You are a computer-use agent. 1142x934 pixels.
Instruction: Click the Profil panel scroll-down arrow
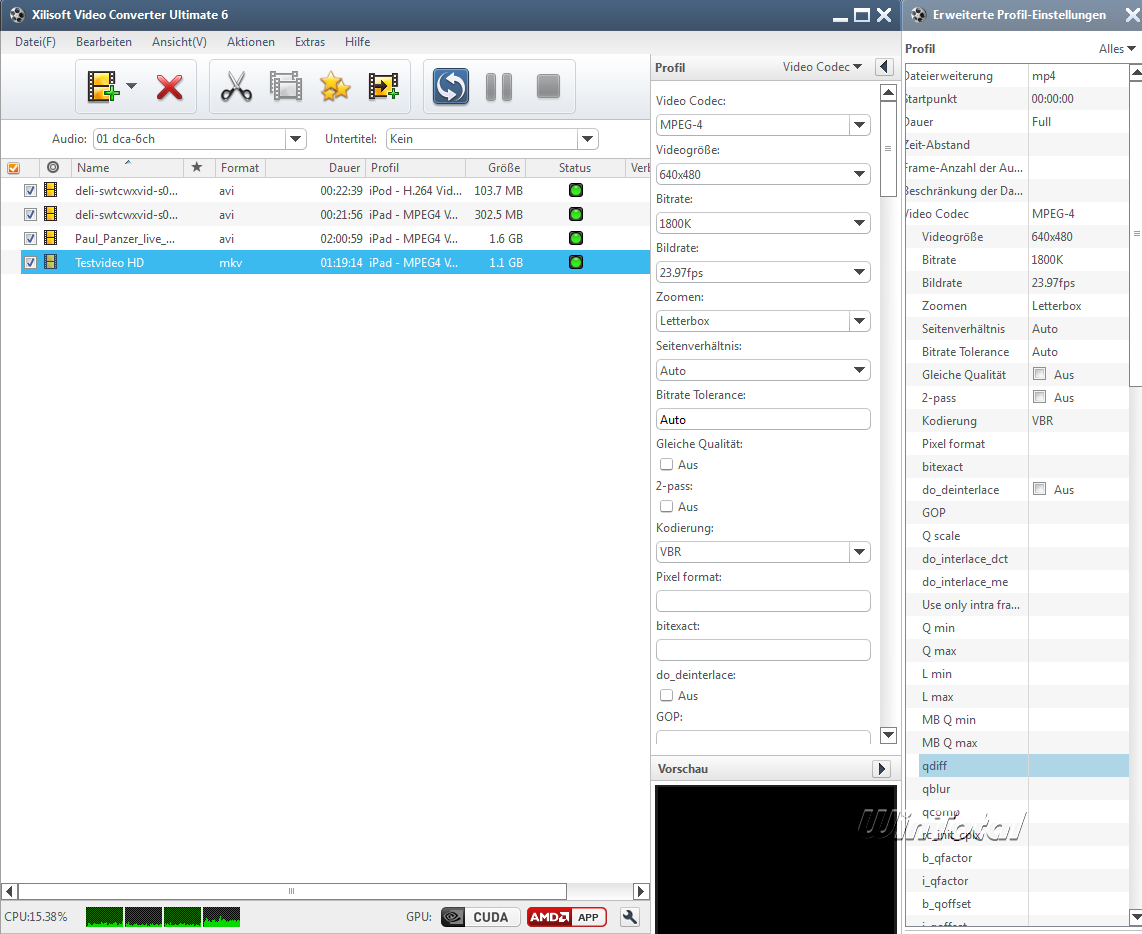[889, 734]
